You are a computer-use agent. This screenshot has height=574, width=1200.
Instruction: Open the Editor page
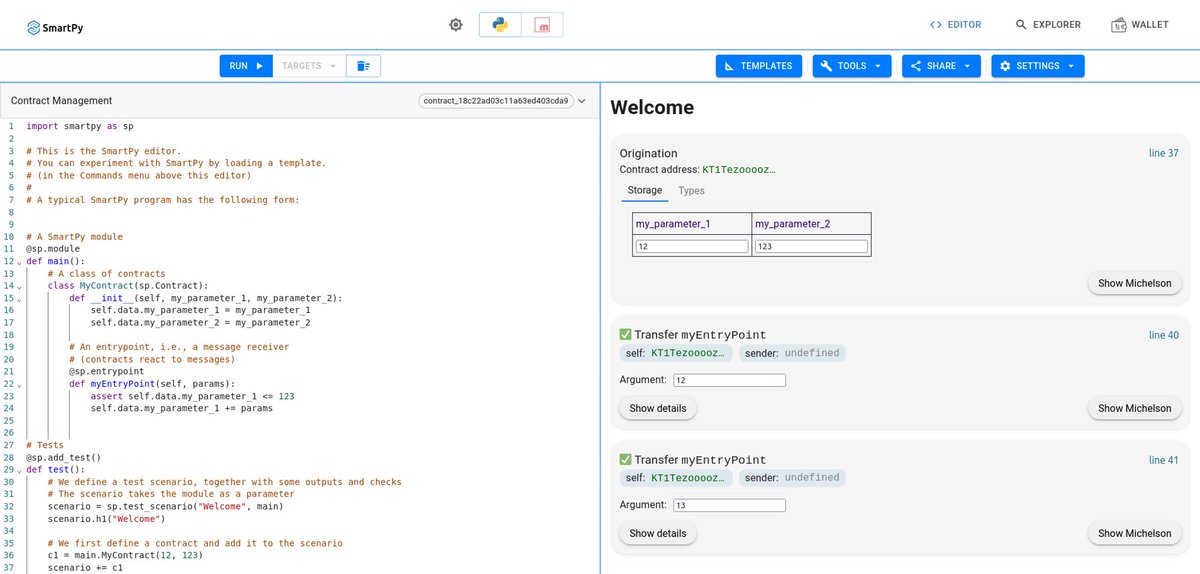955,25
